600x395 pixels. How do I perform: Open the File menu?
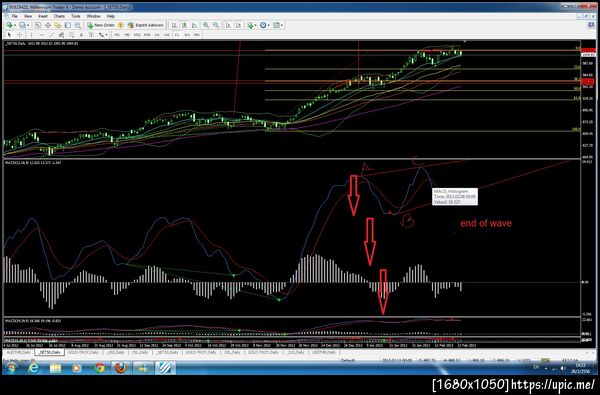click(x=15, y=16)
